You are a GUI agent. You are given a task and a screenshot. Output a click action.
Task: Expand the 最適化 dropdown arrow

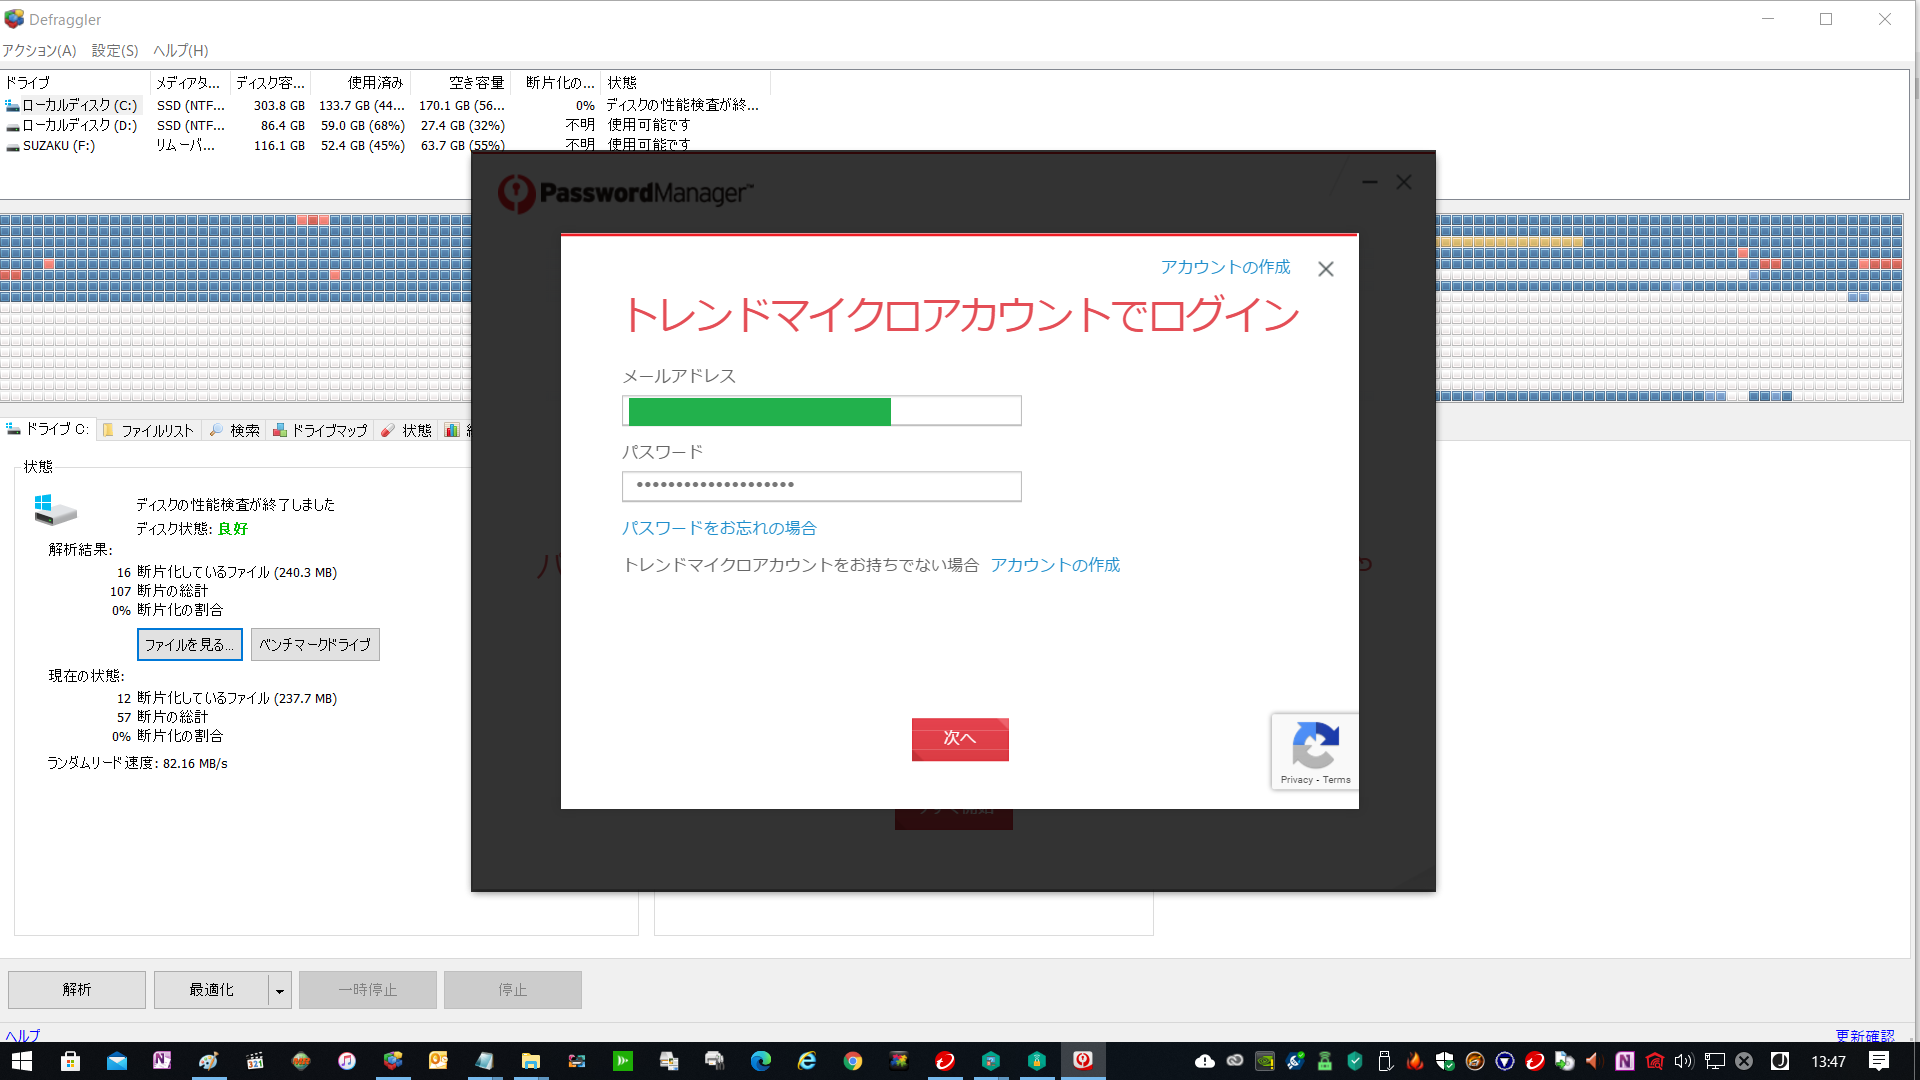(x=280, y=991)
